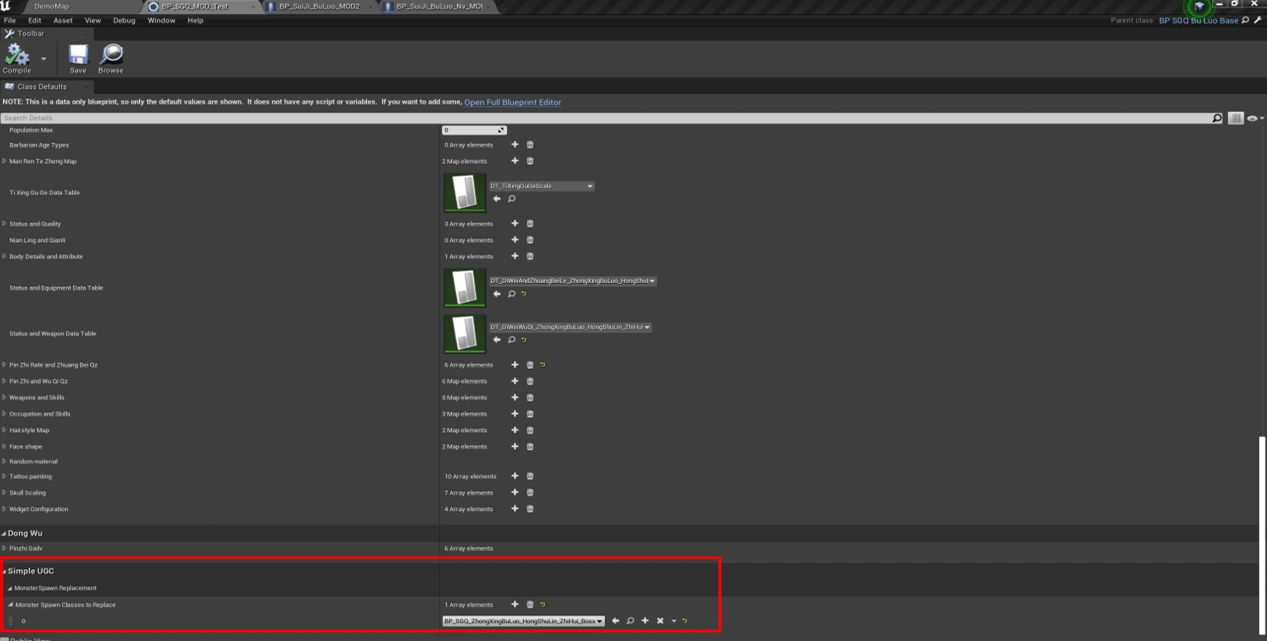
Task: Open DT_TiXingGuGeScale asset dropdown
Action: (541, 186)
